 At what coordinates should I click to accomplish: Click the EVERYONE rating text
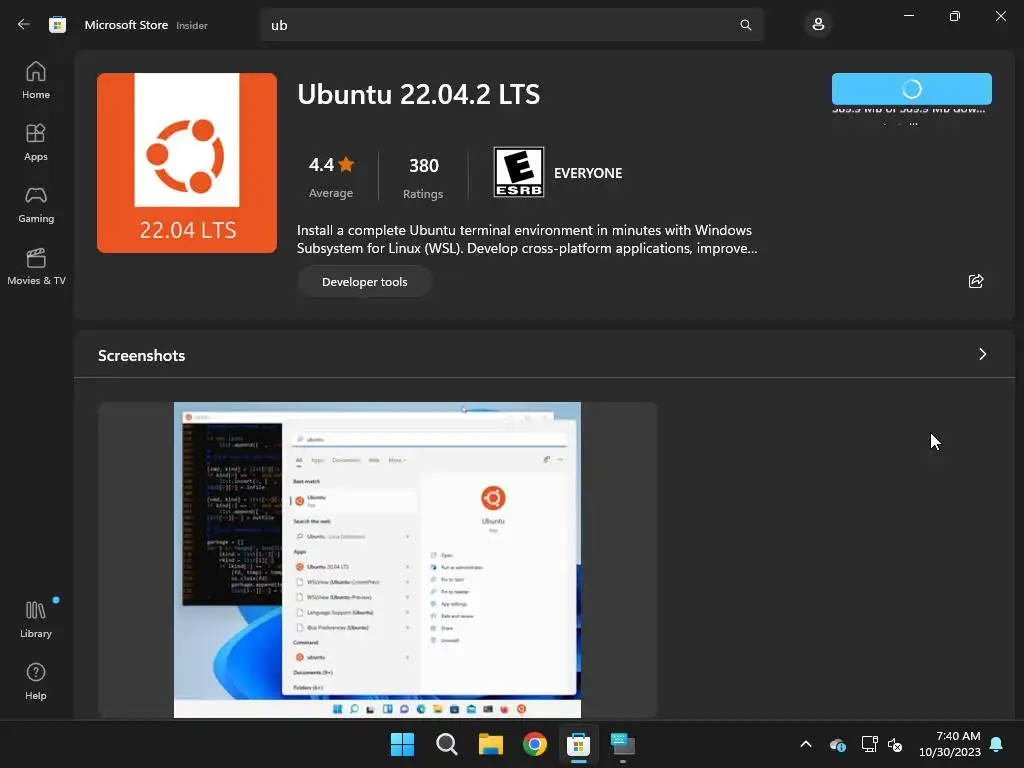[588, 173]
